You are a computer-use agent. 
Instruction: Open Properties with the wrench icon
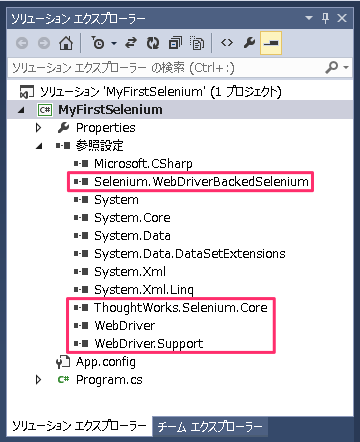[249, 43]
